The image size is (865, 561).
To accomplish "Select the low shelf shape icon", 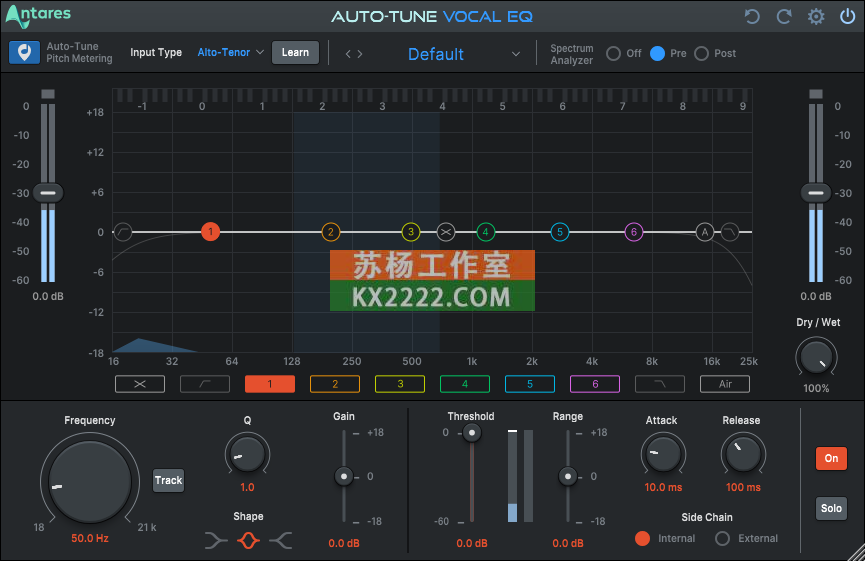I will [216, 541].
